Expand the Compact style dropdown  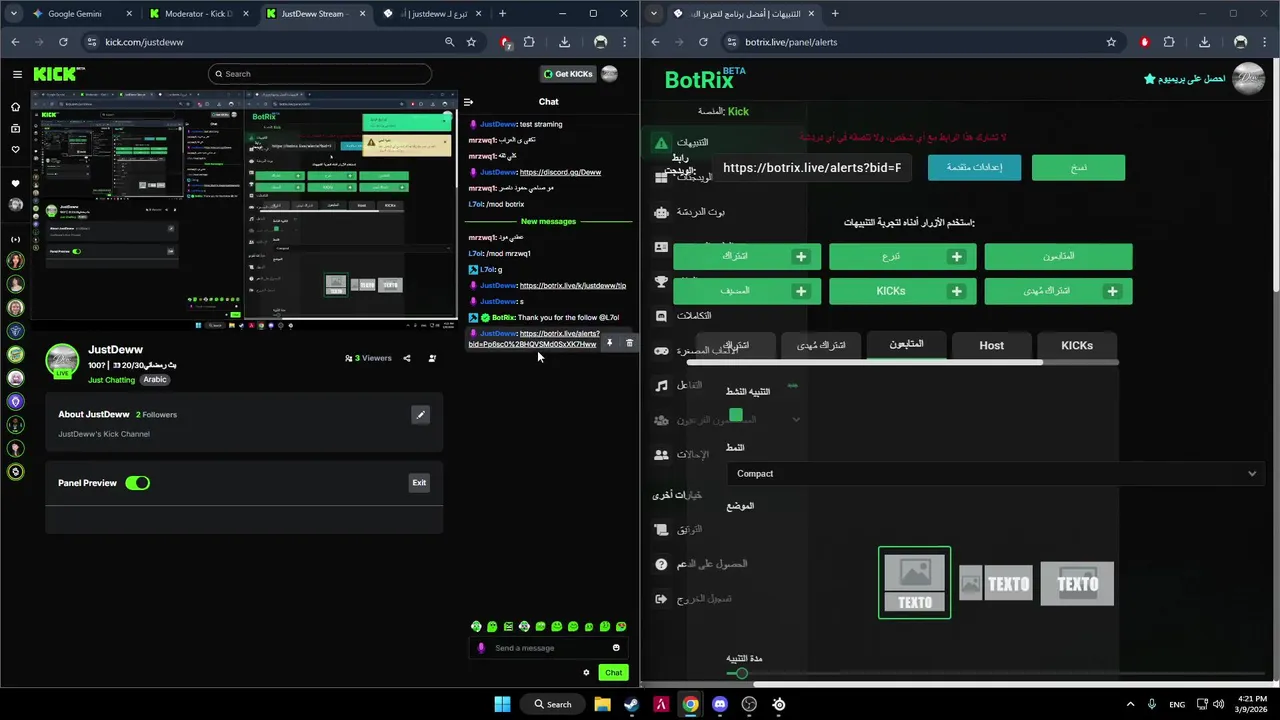pyautogui.click(x=995, y=474)
